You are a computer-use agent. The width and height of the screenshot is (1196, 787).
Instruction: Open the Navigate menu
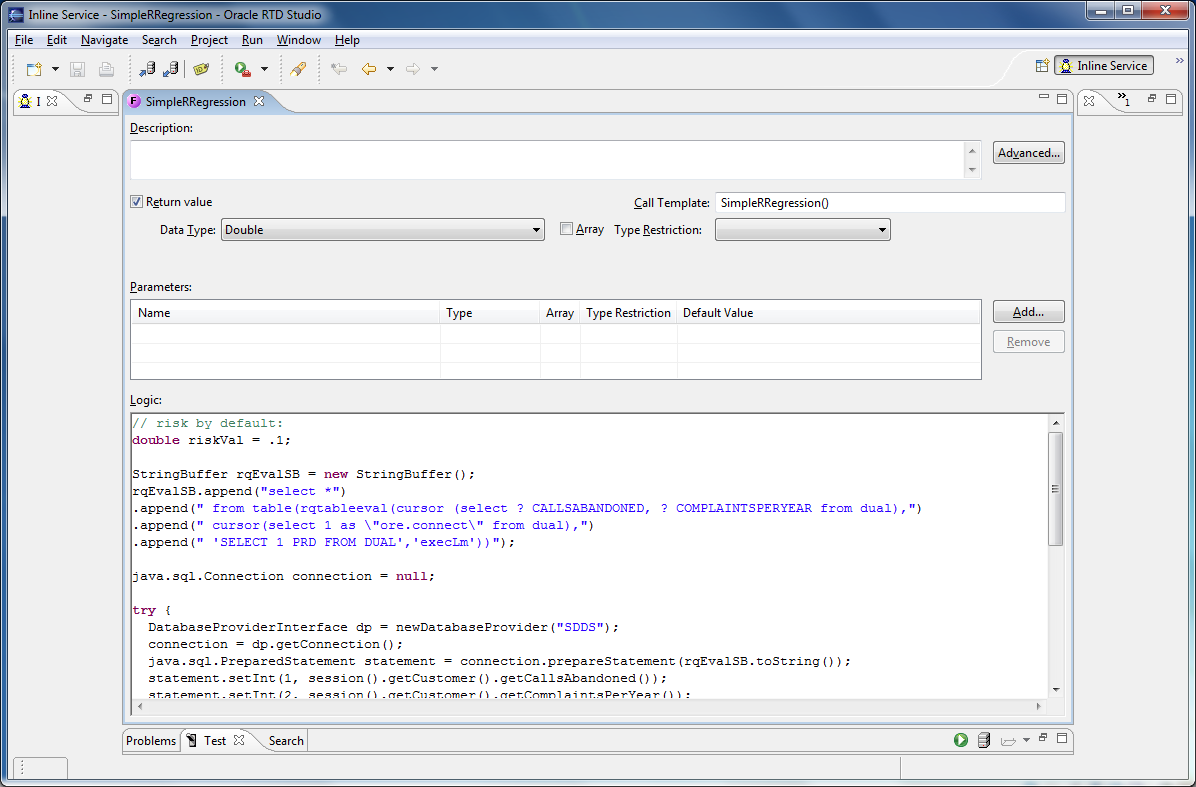(x=104, y=40)
